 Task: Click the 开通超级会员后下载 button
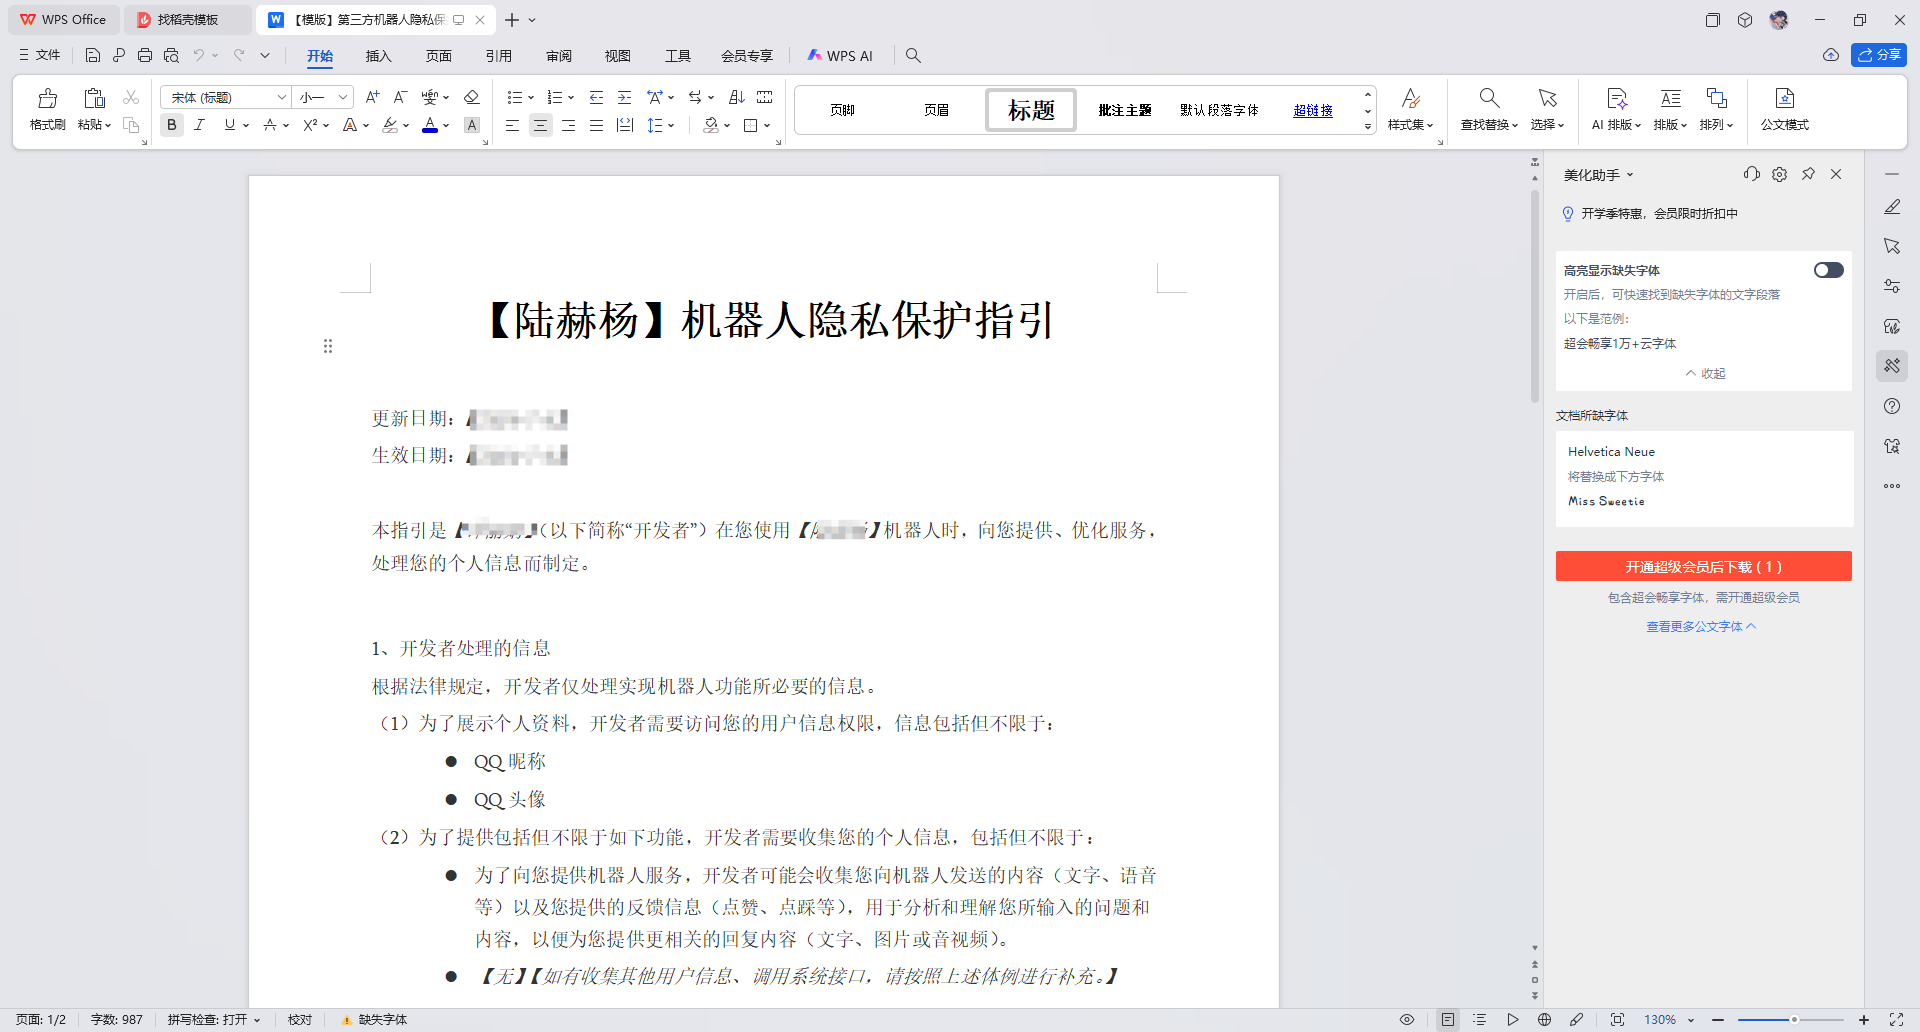point(1703,567)
